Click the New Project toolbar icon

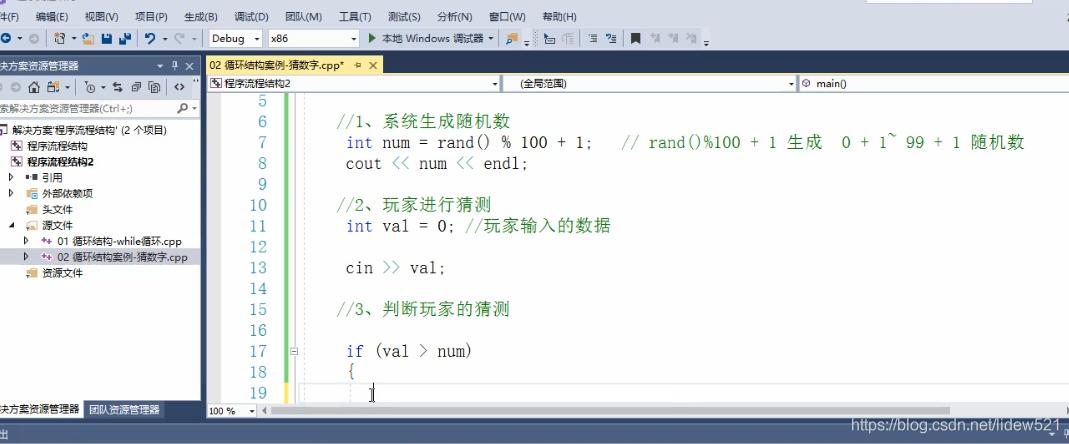pyautogui.click(x=60, y=39)
